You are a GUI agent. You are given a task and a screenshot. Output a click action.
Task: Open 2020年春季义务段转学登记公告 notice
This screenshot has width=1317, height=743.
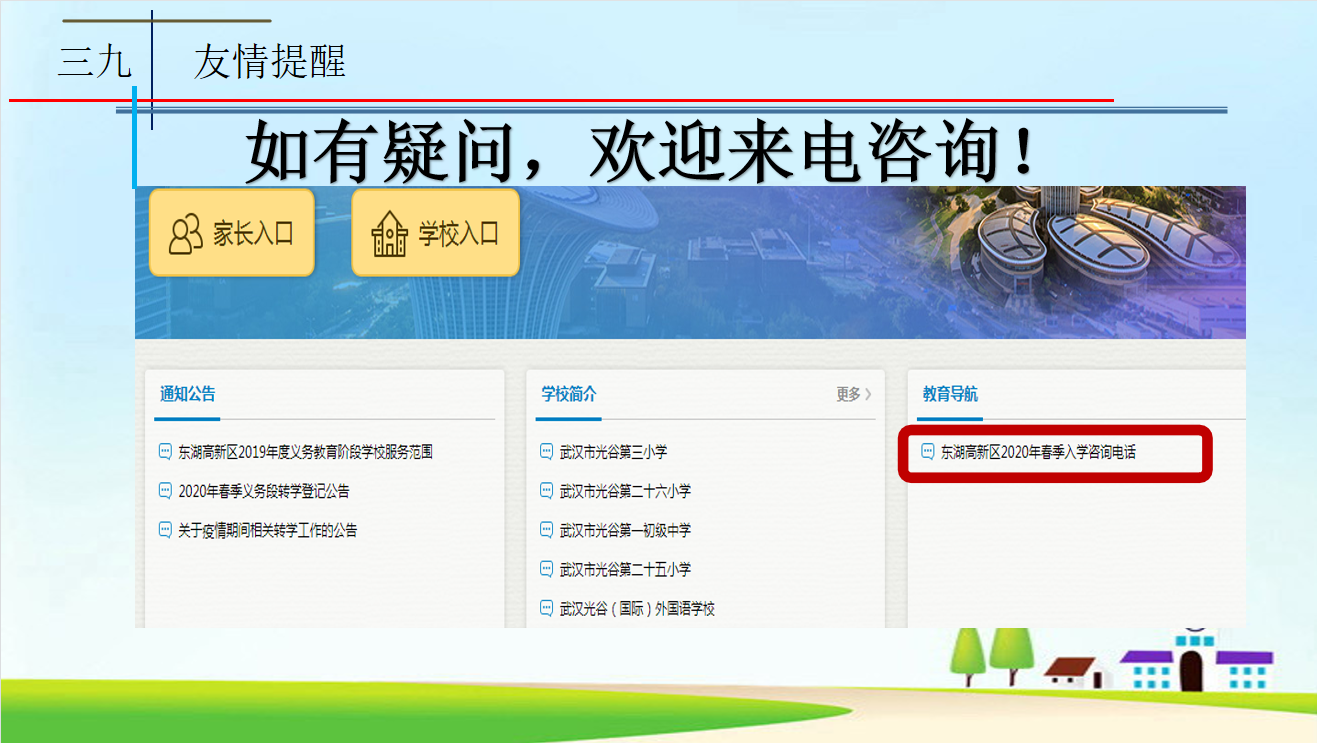[264, 491]
